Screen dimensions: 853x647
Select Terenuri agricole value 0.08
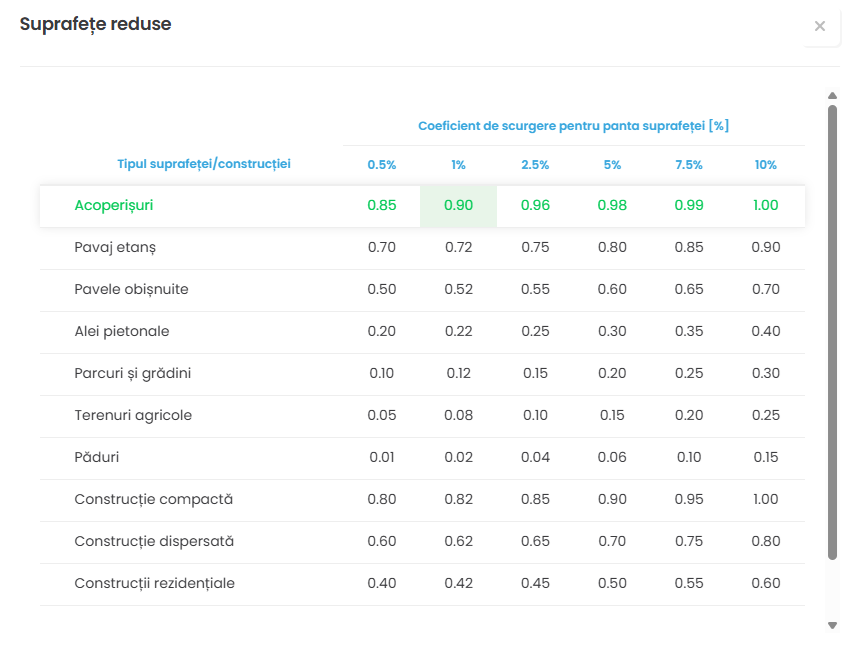click(x=458, y=415)
